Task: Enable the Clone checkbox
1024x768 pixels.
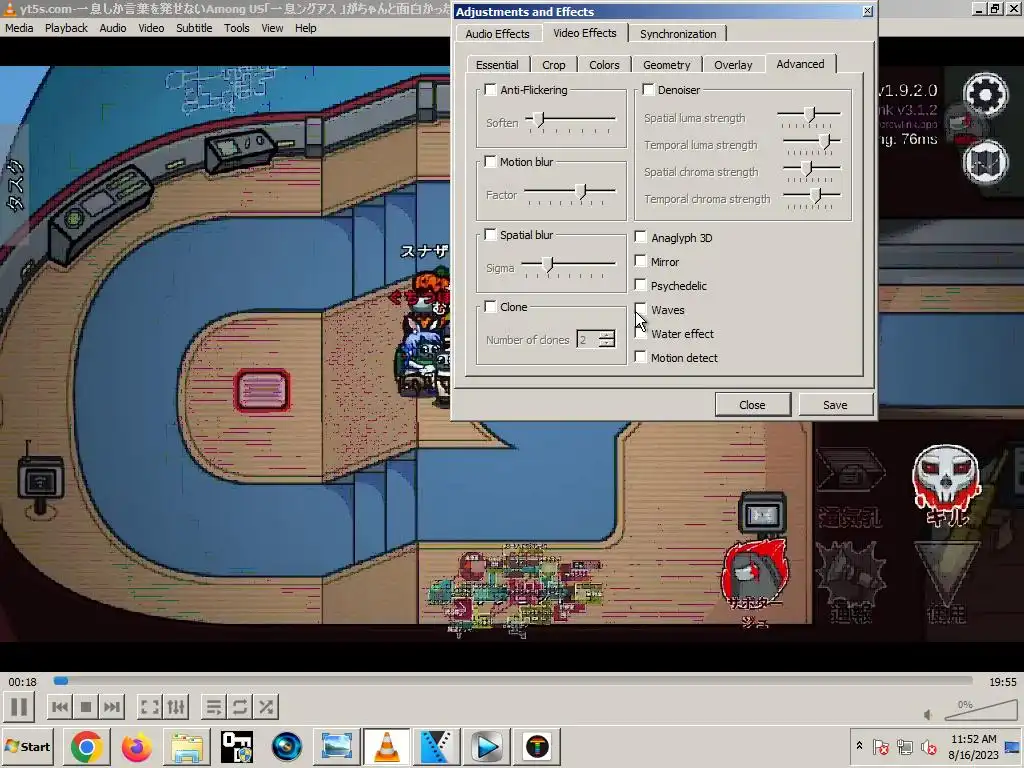Action: coord(490,307)
